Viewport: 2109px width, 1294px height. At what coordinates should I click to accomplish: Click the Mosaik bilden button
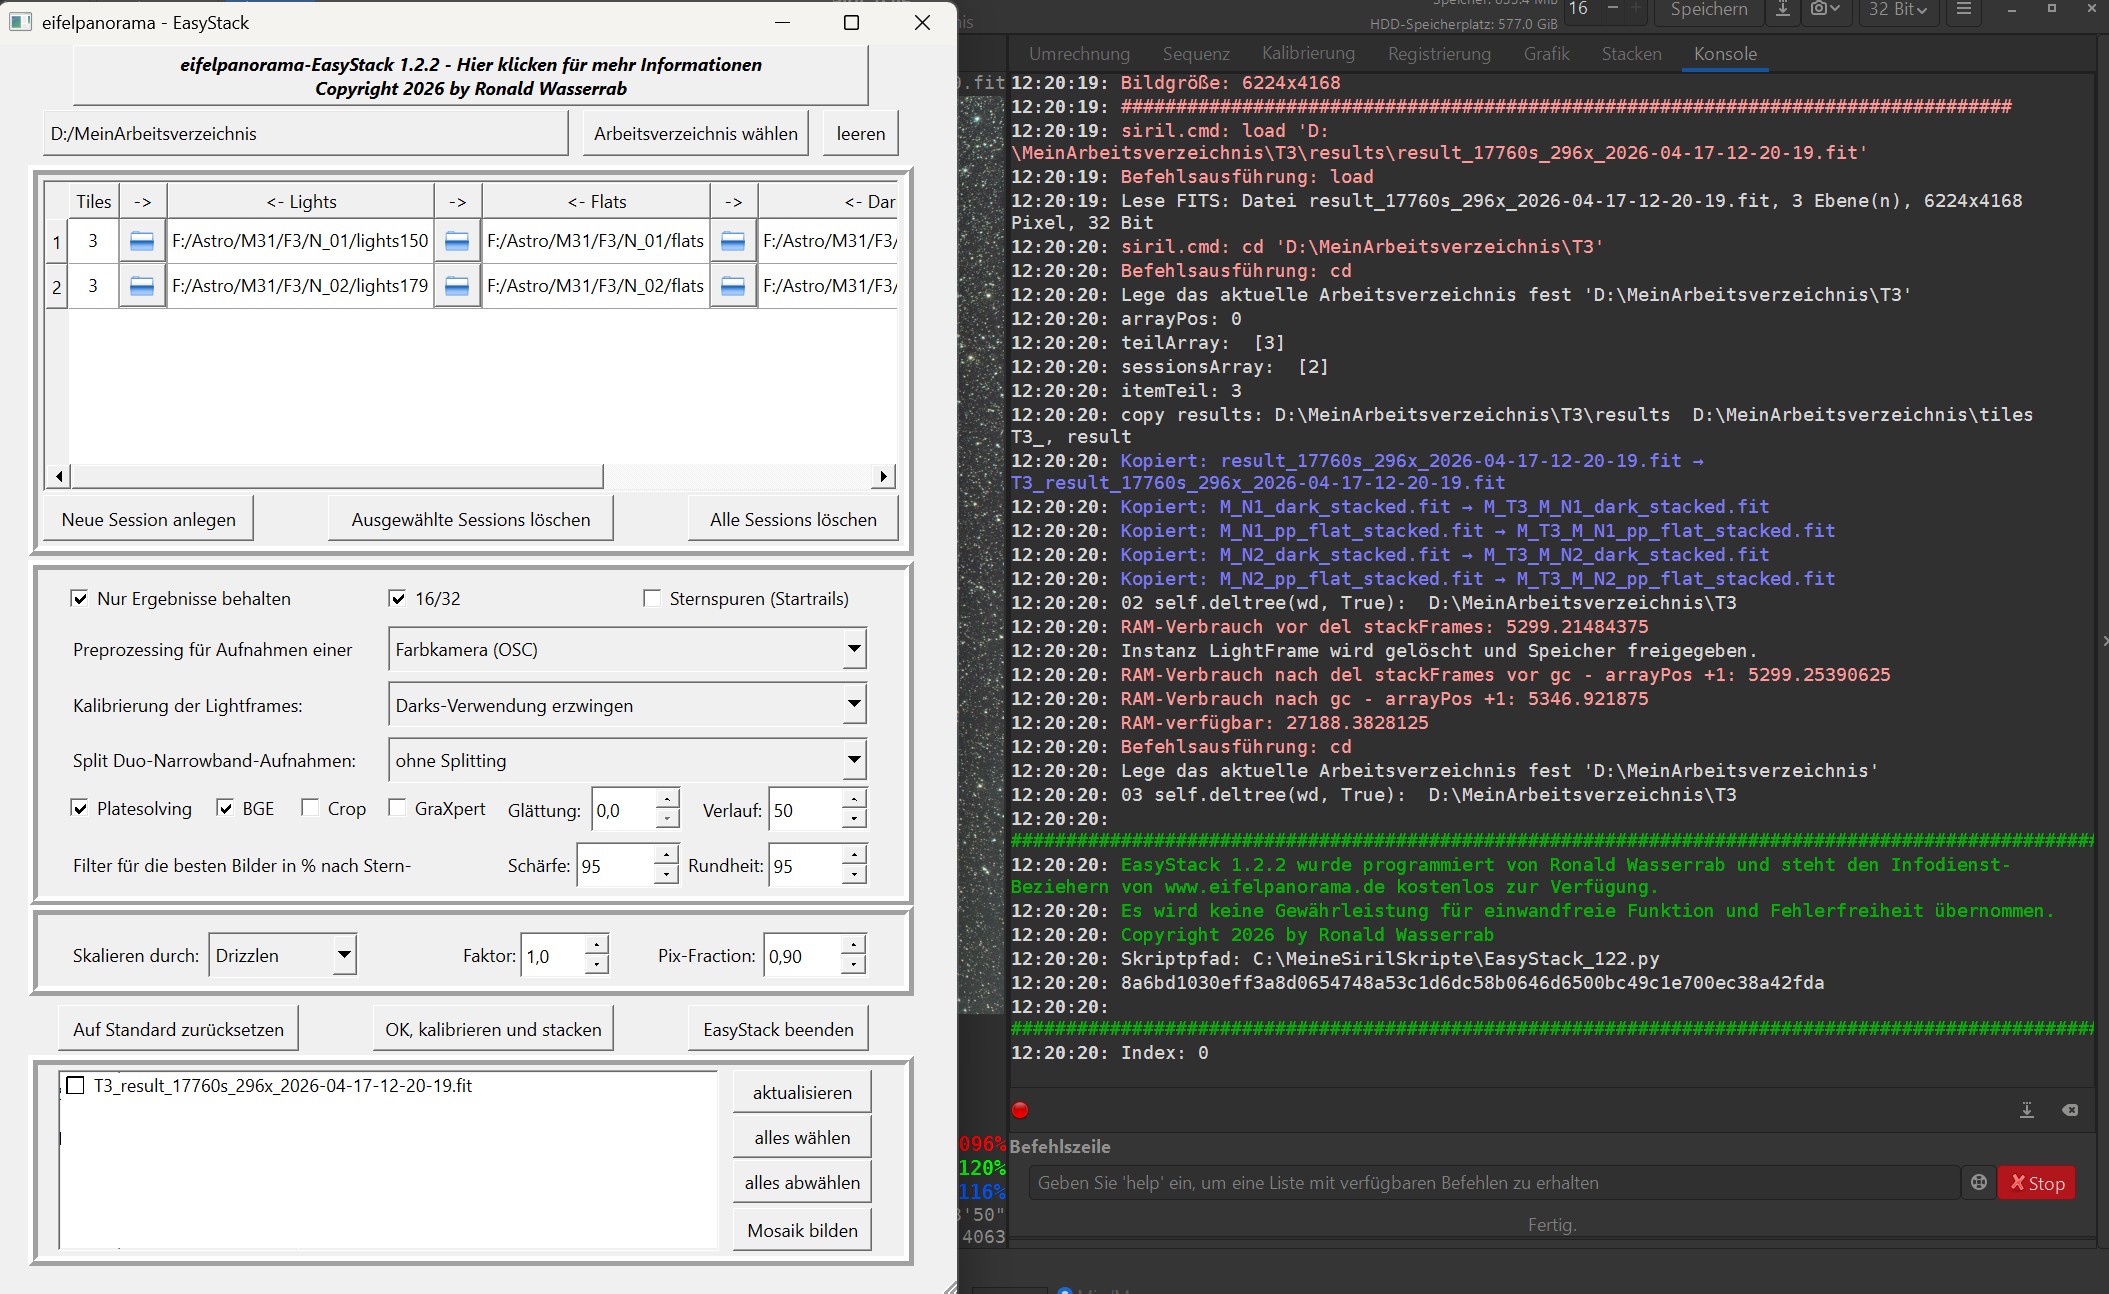802,1231
